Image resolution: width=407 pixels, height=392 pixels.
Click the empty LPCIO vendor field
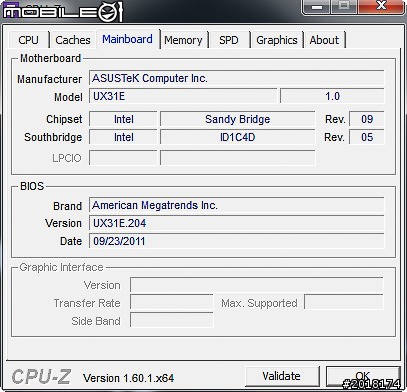click(x=123, y=158)
